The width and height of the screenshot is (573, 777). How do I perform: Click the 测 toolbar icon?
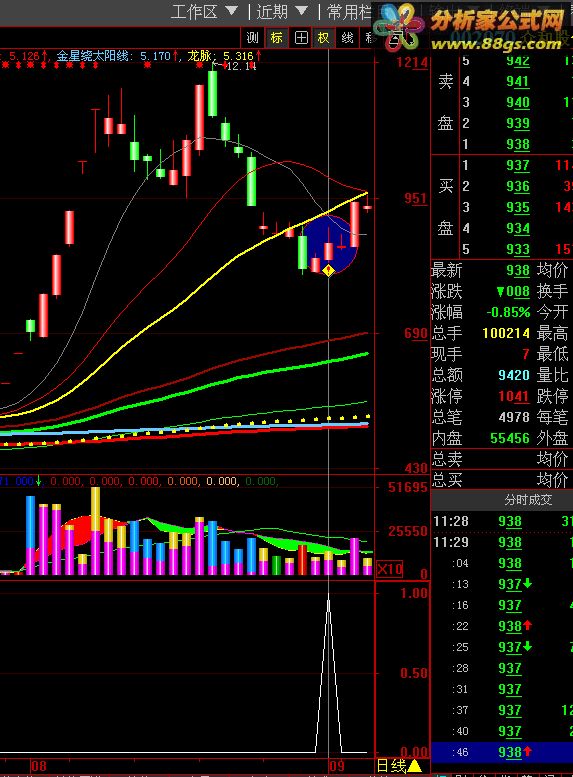pyautogui.click(x=253, y=37)
